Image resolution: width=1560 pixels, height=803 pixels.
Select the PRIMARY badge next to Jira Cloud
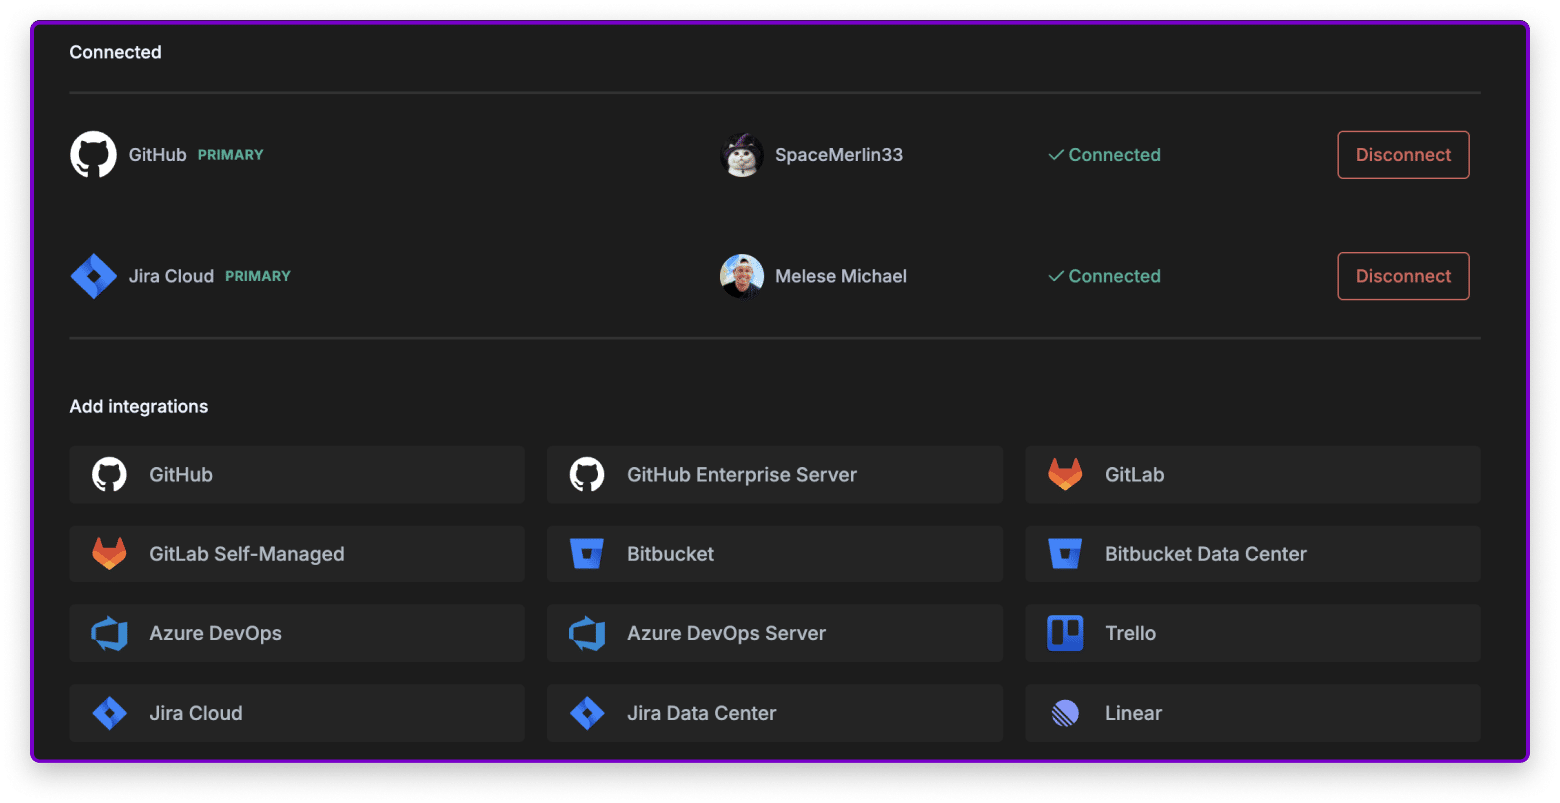(258, 276)
